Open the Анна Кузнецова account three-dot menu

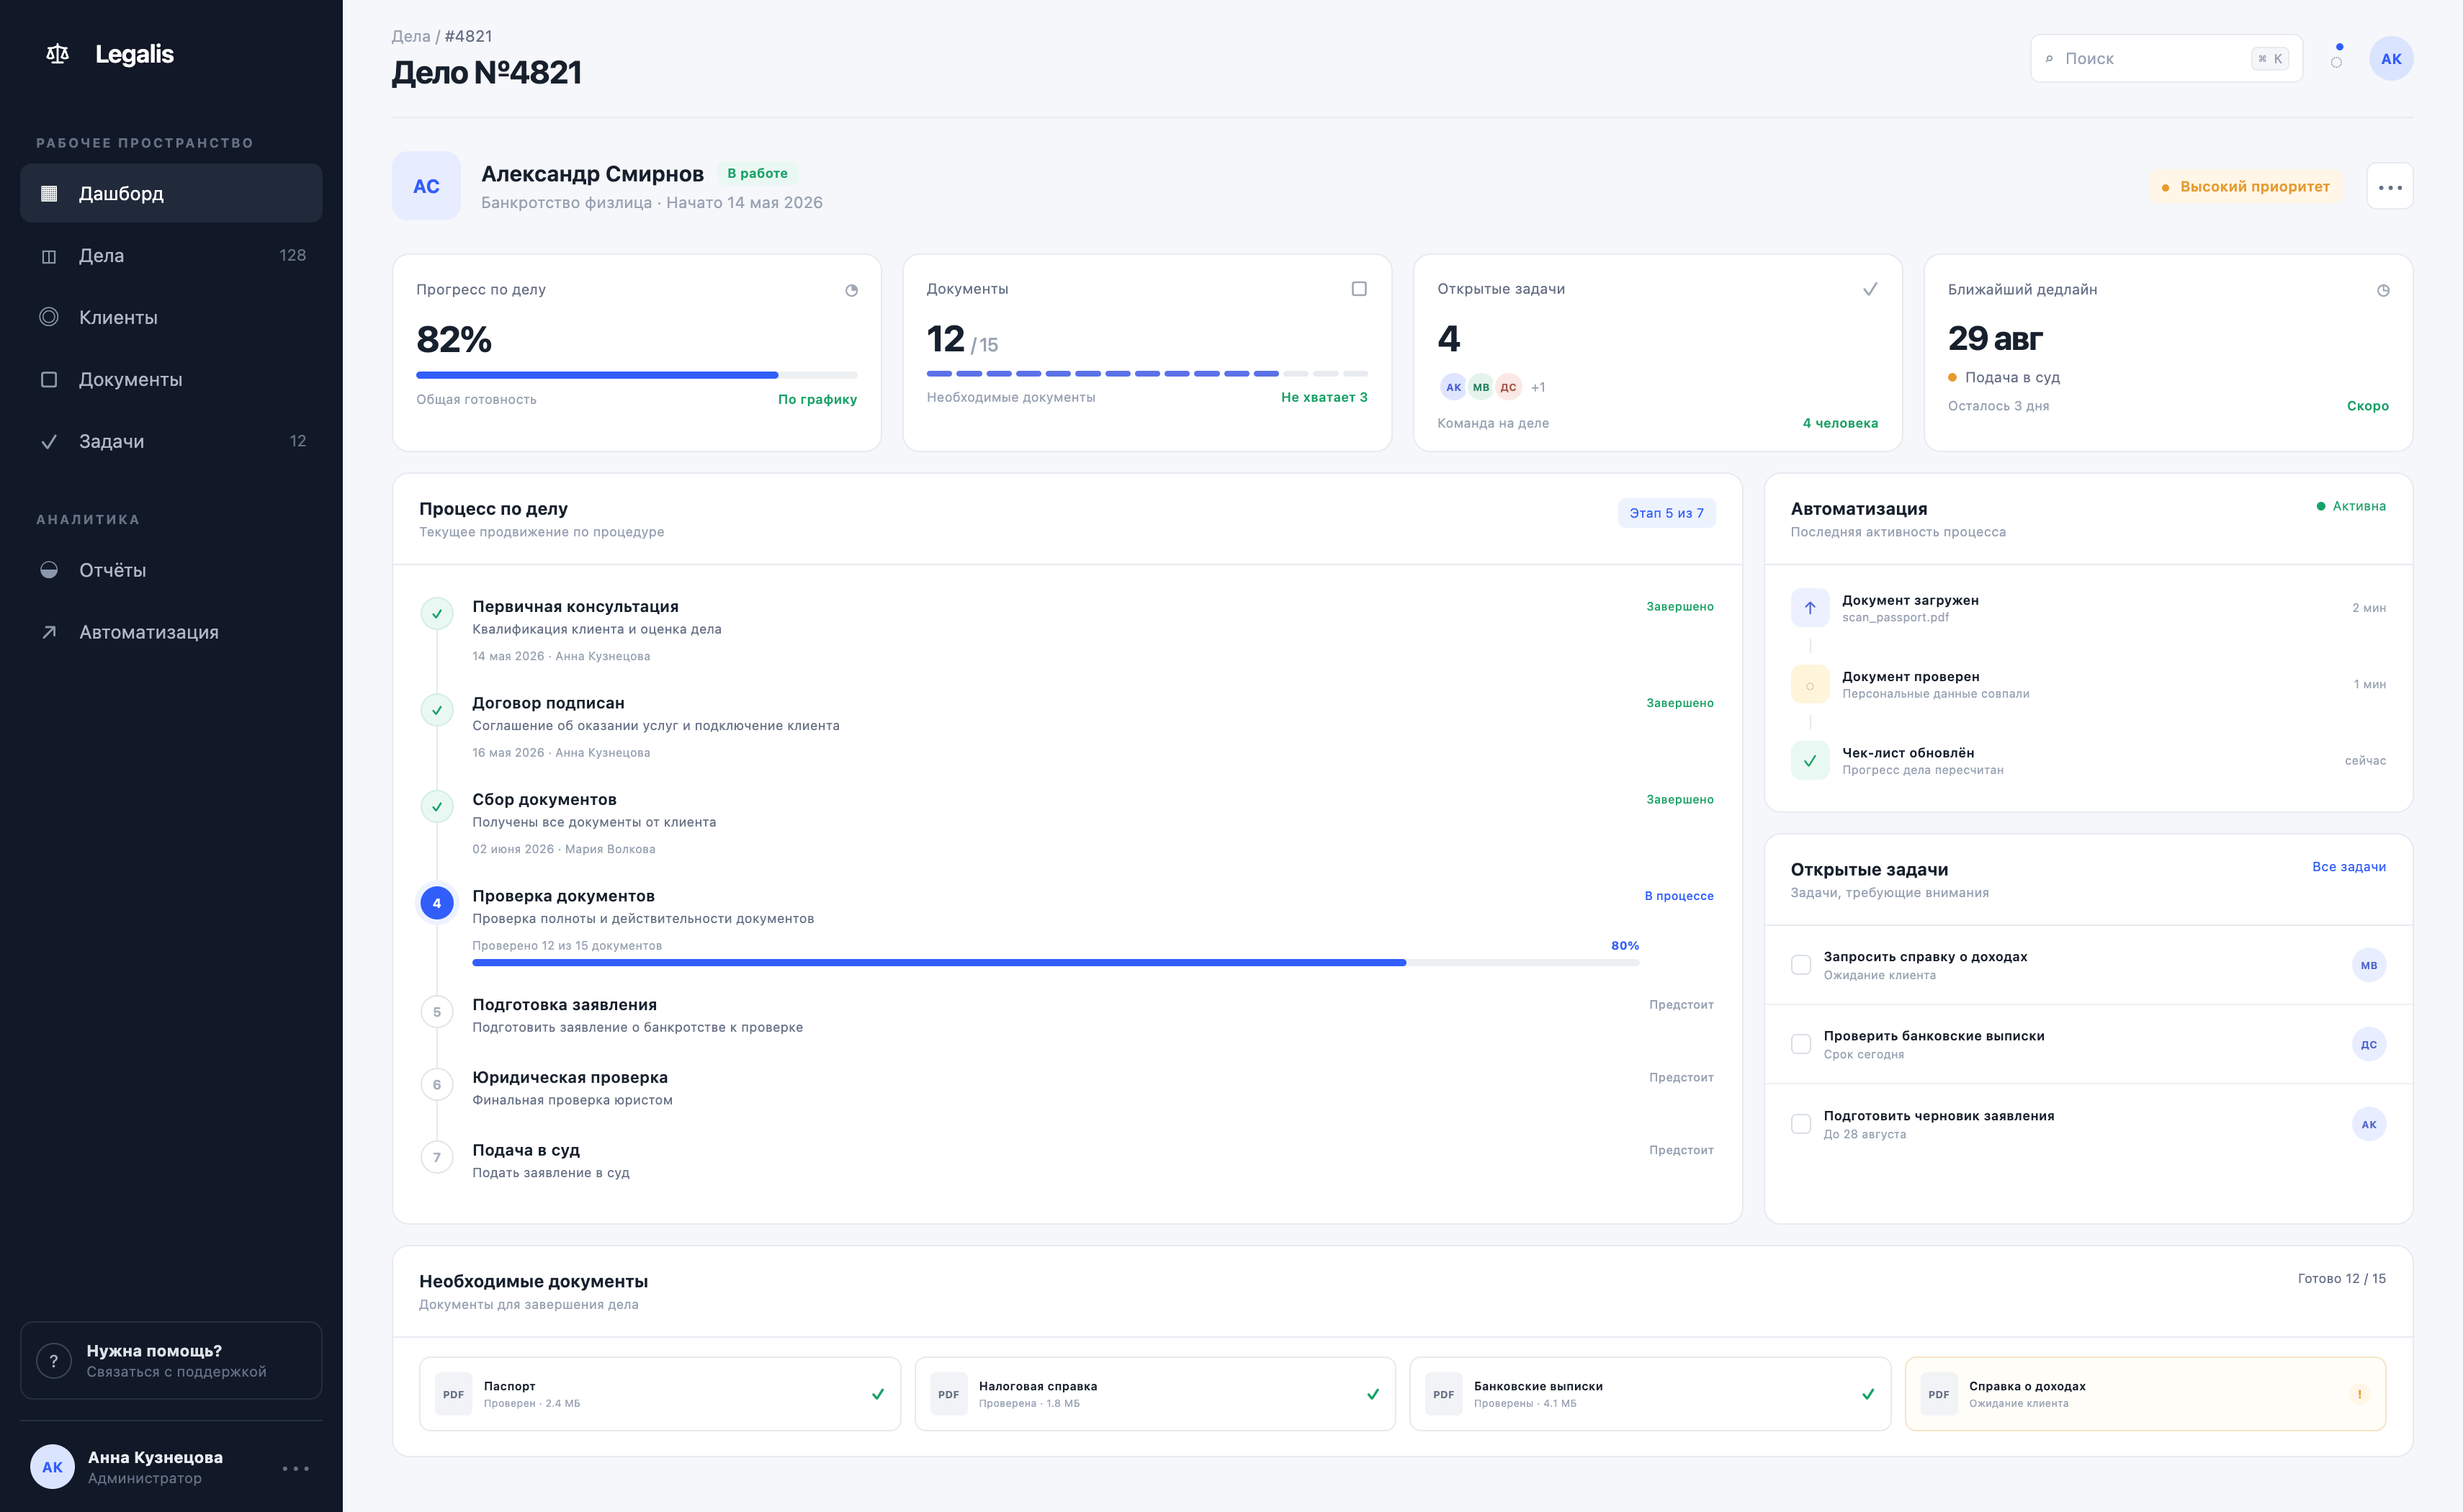295,1468
